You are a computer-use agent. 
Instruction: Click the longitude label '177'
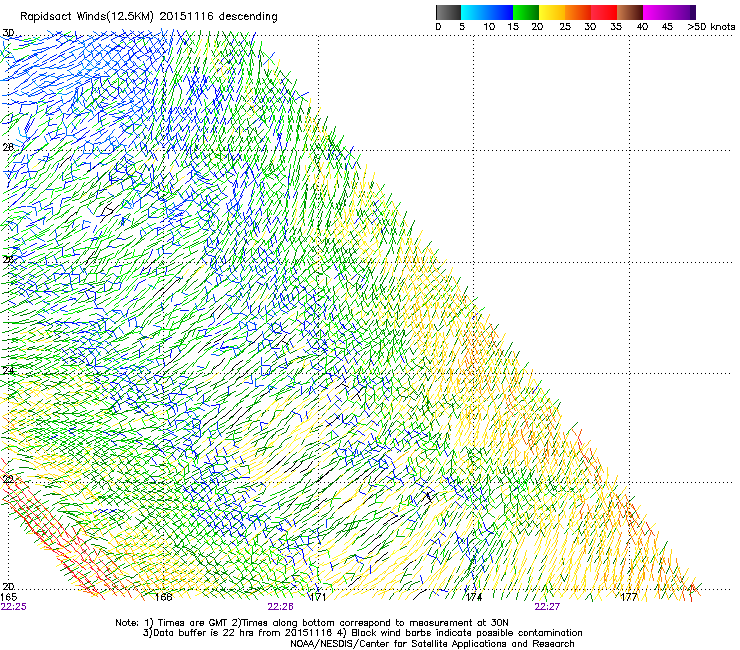tap(629, 597)
